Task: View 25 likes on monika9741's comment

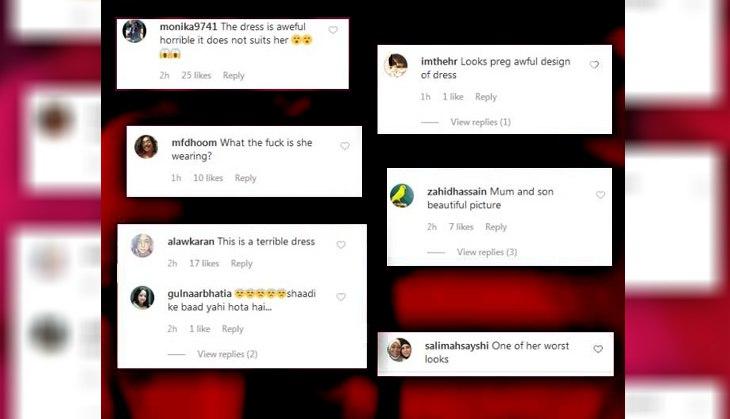Action: (196, 75)
